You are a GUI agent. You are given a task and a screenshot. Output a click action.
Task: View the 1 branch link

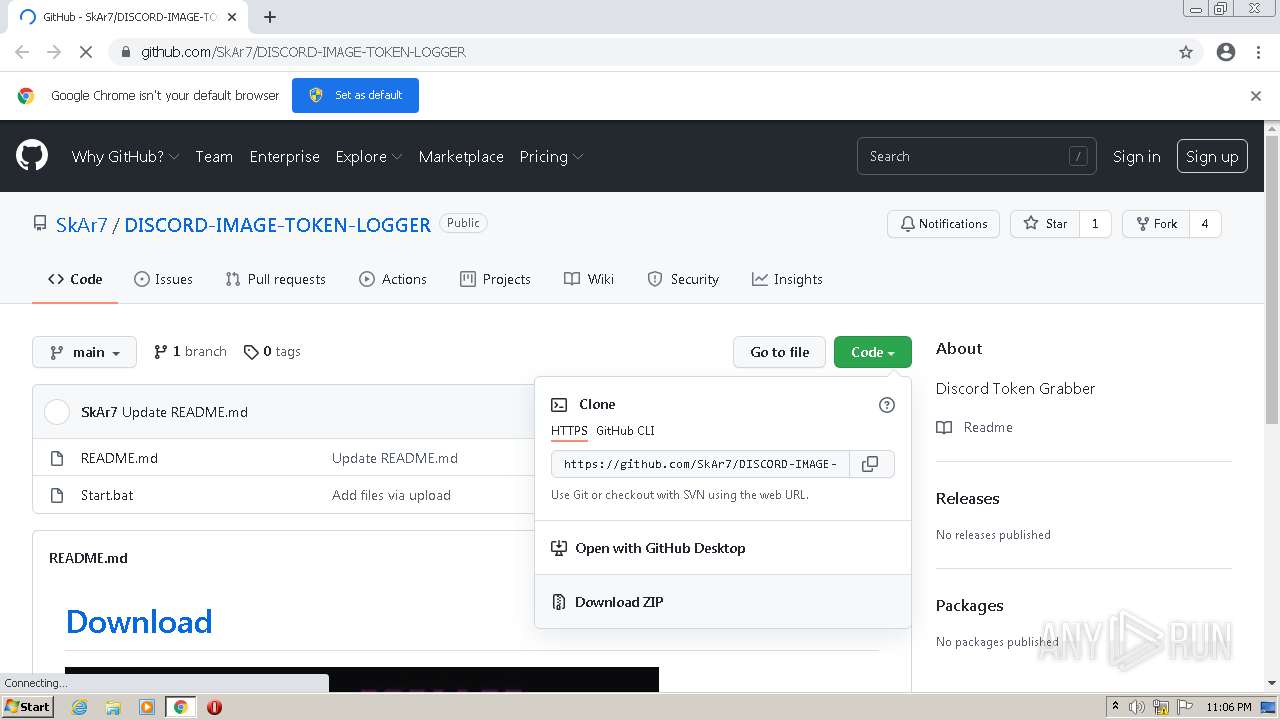tap(190, 352)
